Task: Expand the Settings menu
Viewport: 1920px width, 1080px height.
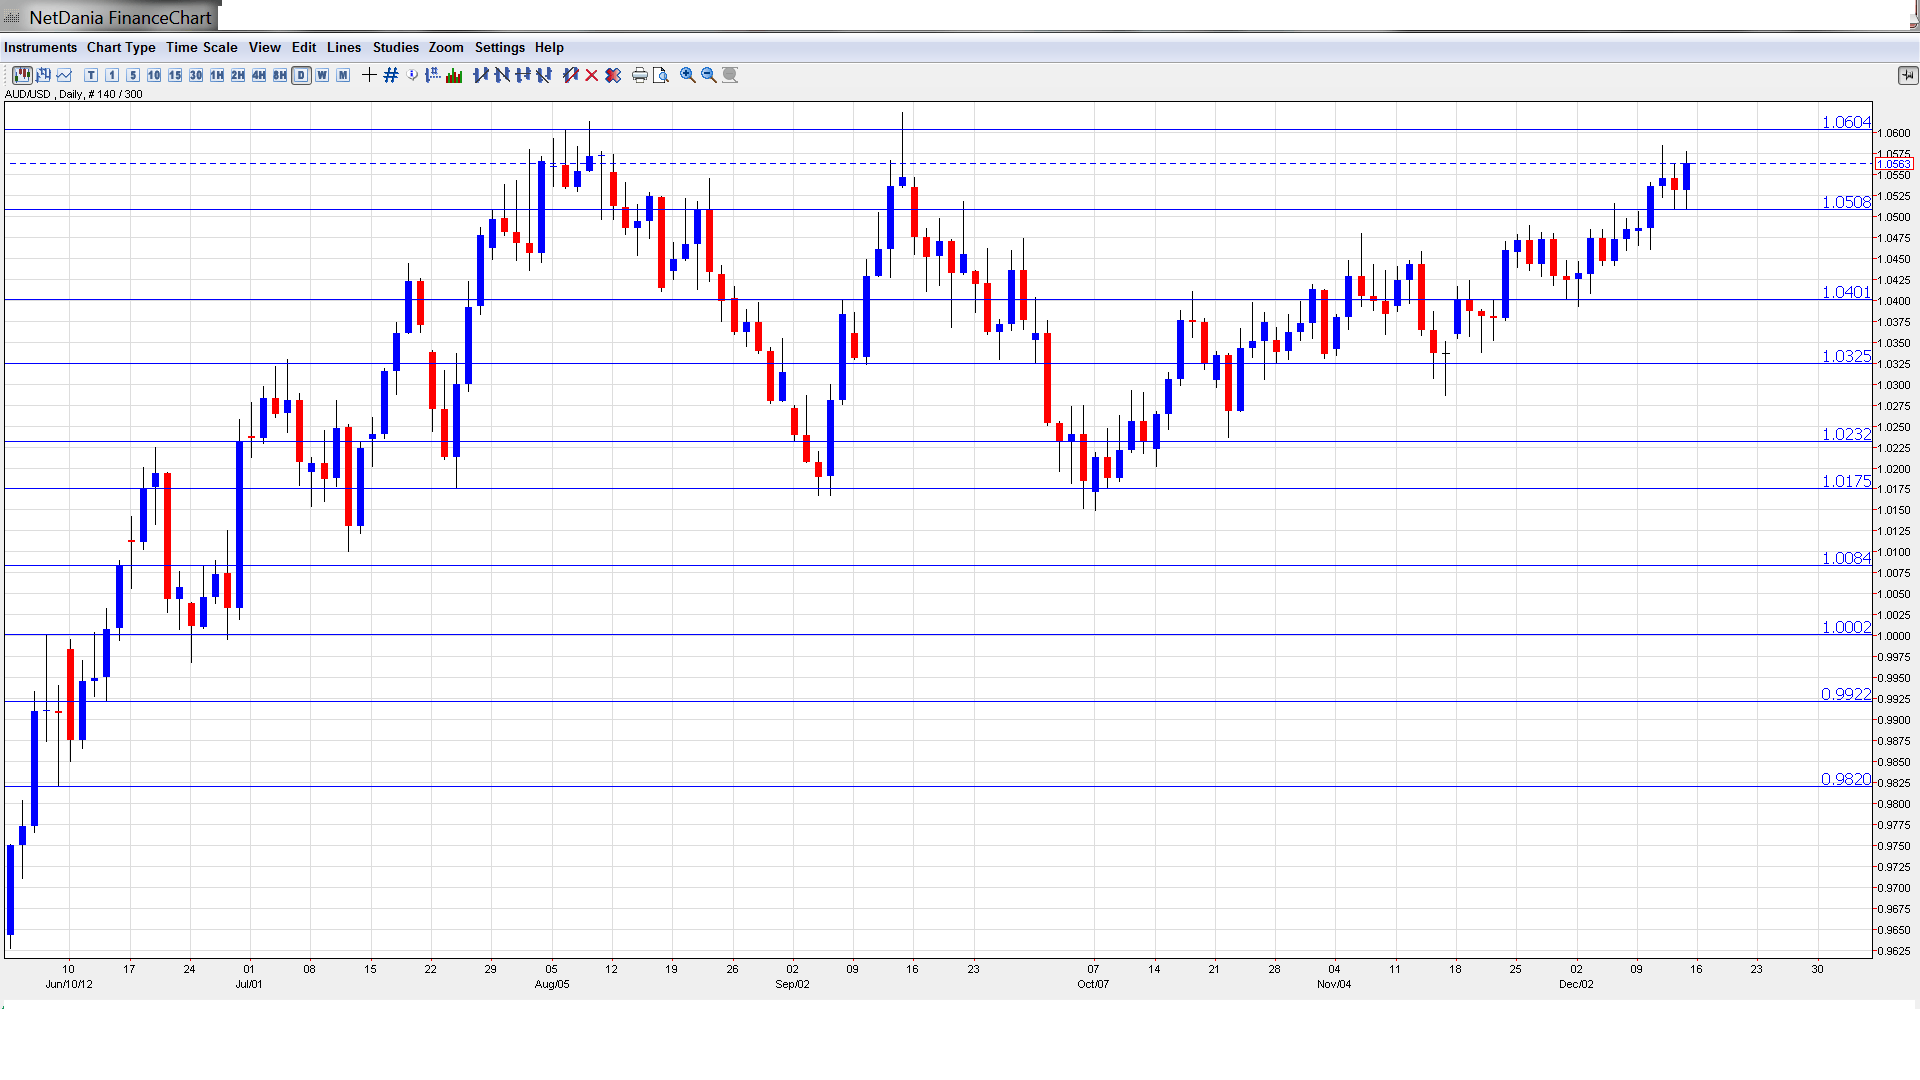Action: tap(499, 47)
